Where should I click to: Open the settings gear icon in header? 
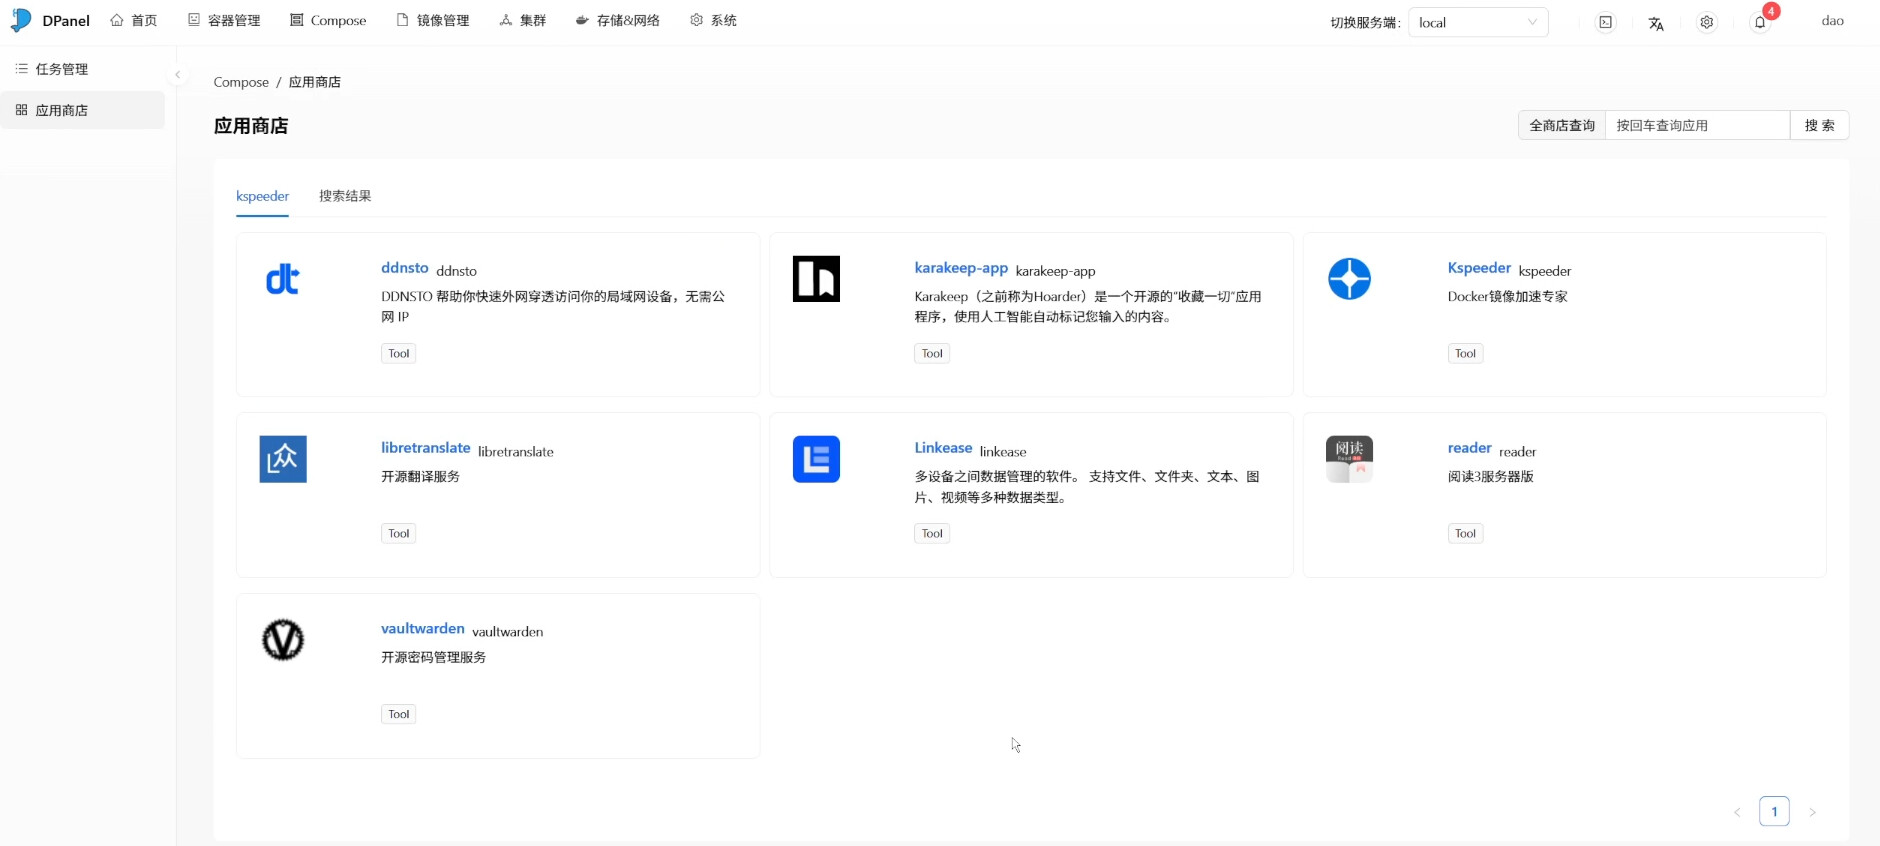[1707, 22]
